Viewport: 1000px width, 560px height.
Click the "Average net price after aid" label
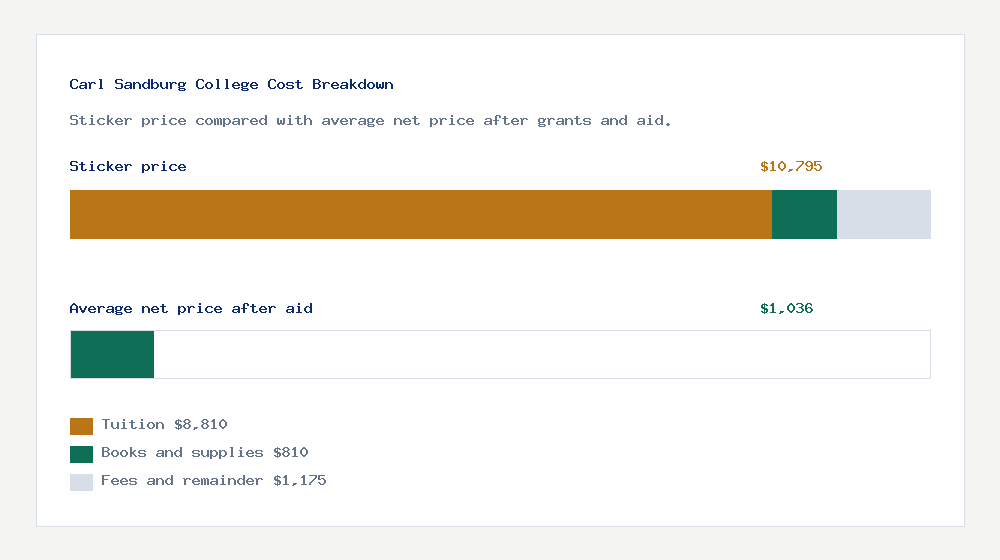[191, 309]
